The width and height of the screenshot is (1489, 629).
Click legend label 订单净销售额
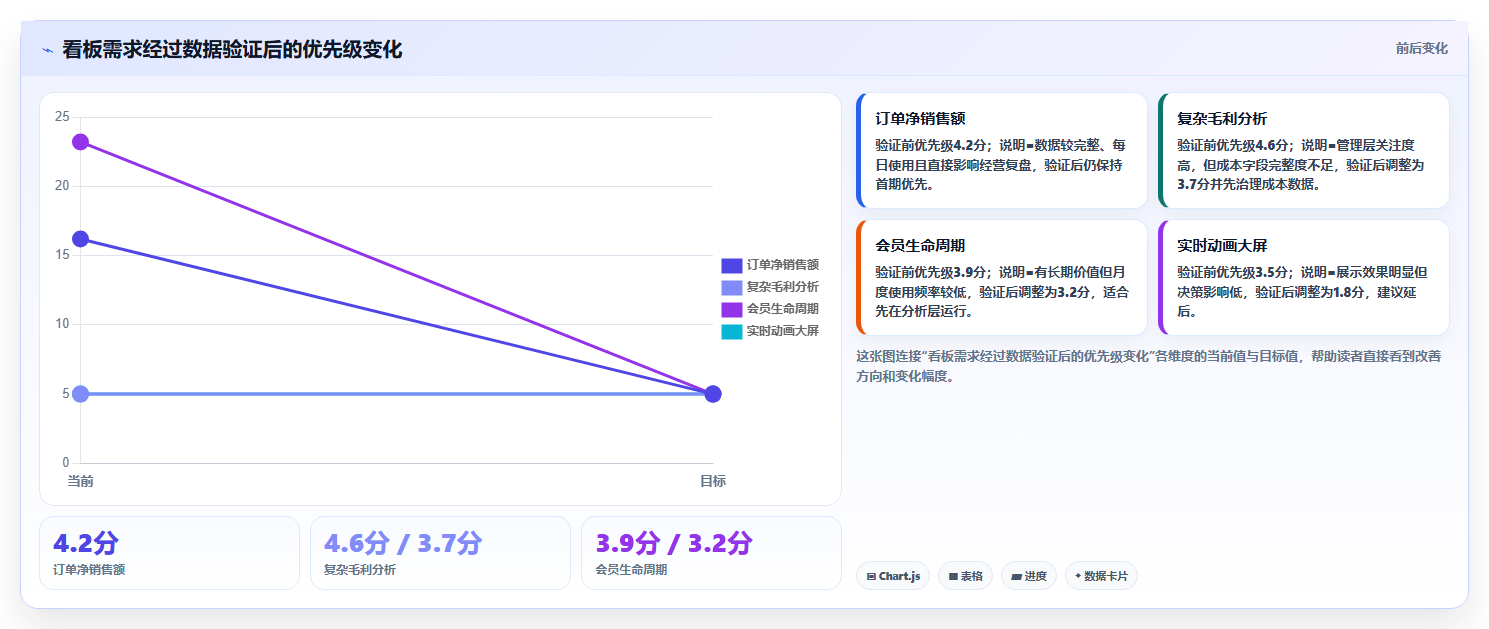[x=783, y=265]
